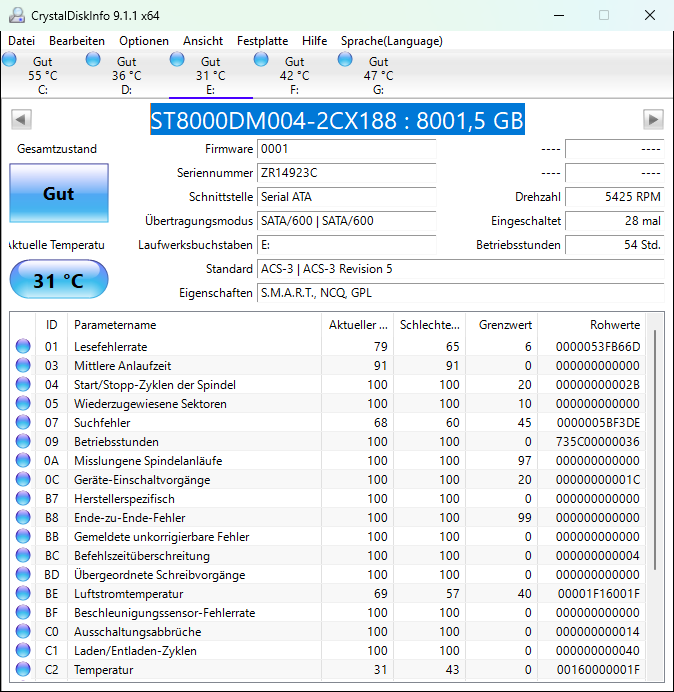Click raw value 0000053FB66D
The image size is (674, 692).
pos(598,346)
